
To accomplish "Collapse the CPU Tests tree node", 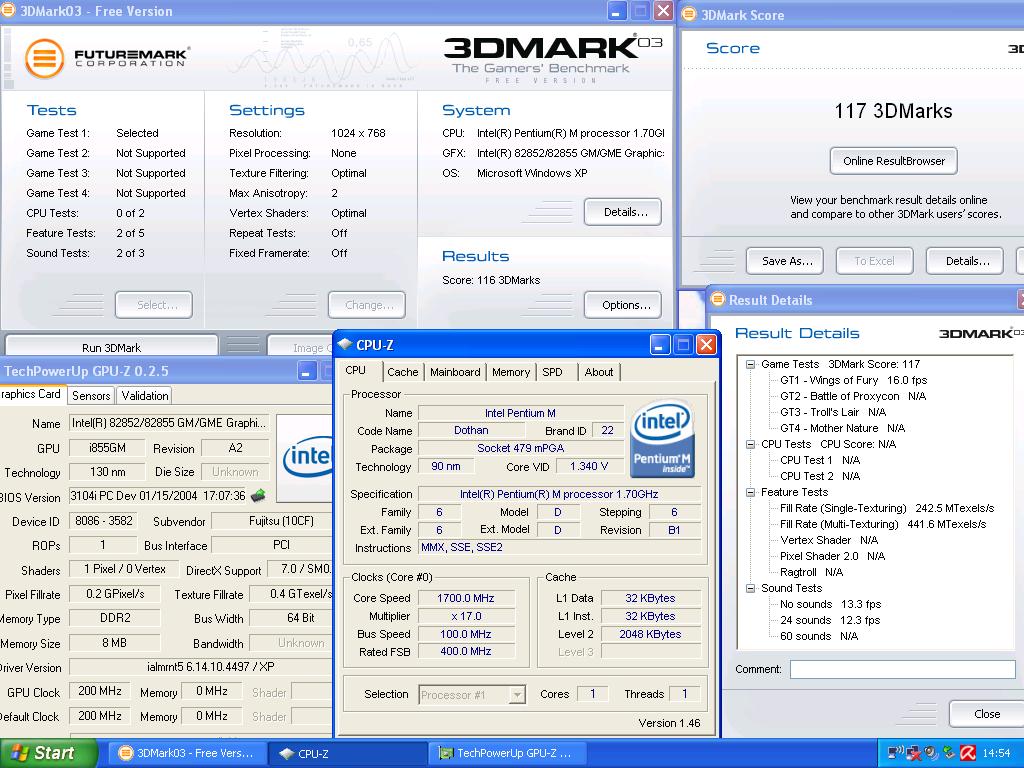I will tap(750, 444).
